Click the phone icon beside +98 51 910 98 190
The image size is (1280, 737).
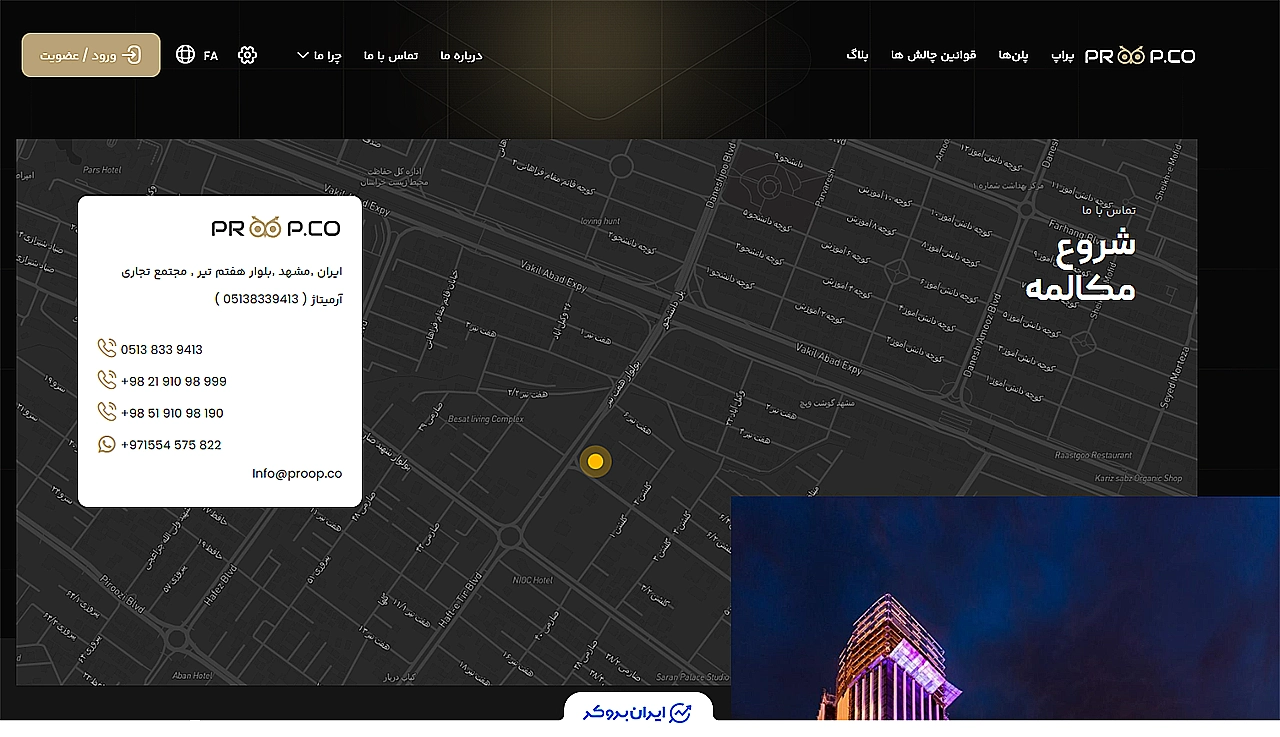[107, 412]
